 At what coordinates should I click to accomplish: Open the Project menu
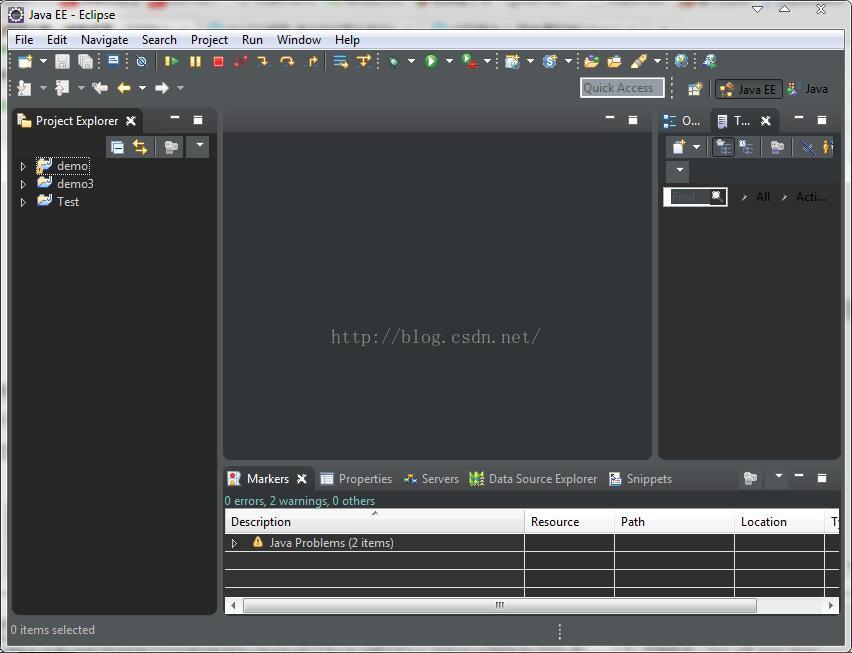click(209, 40)
